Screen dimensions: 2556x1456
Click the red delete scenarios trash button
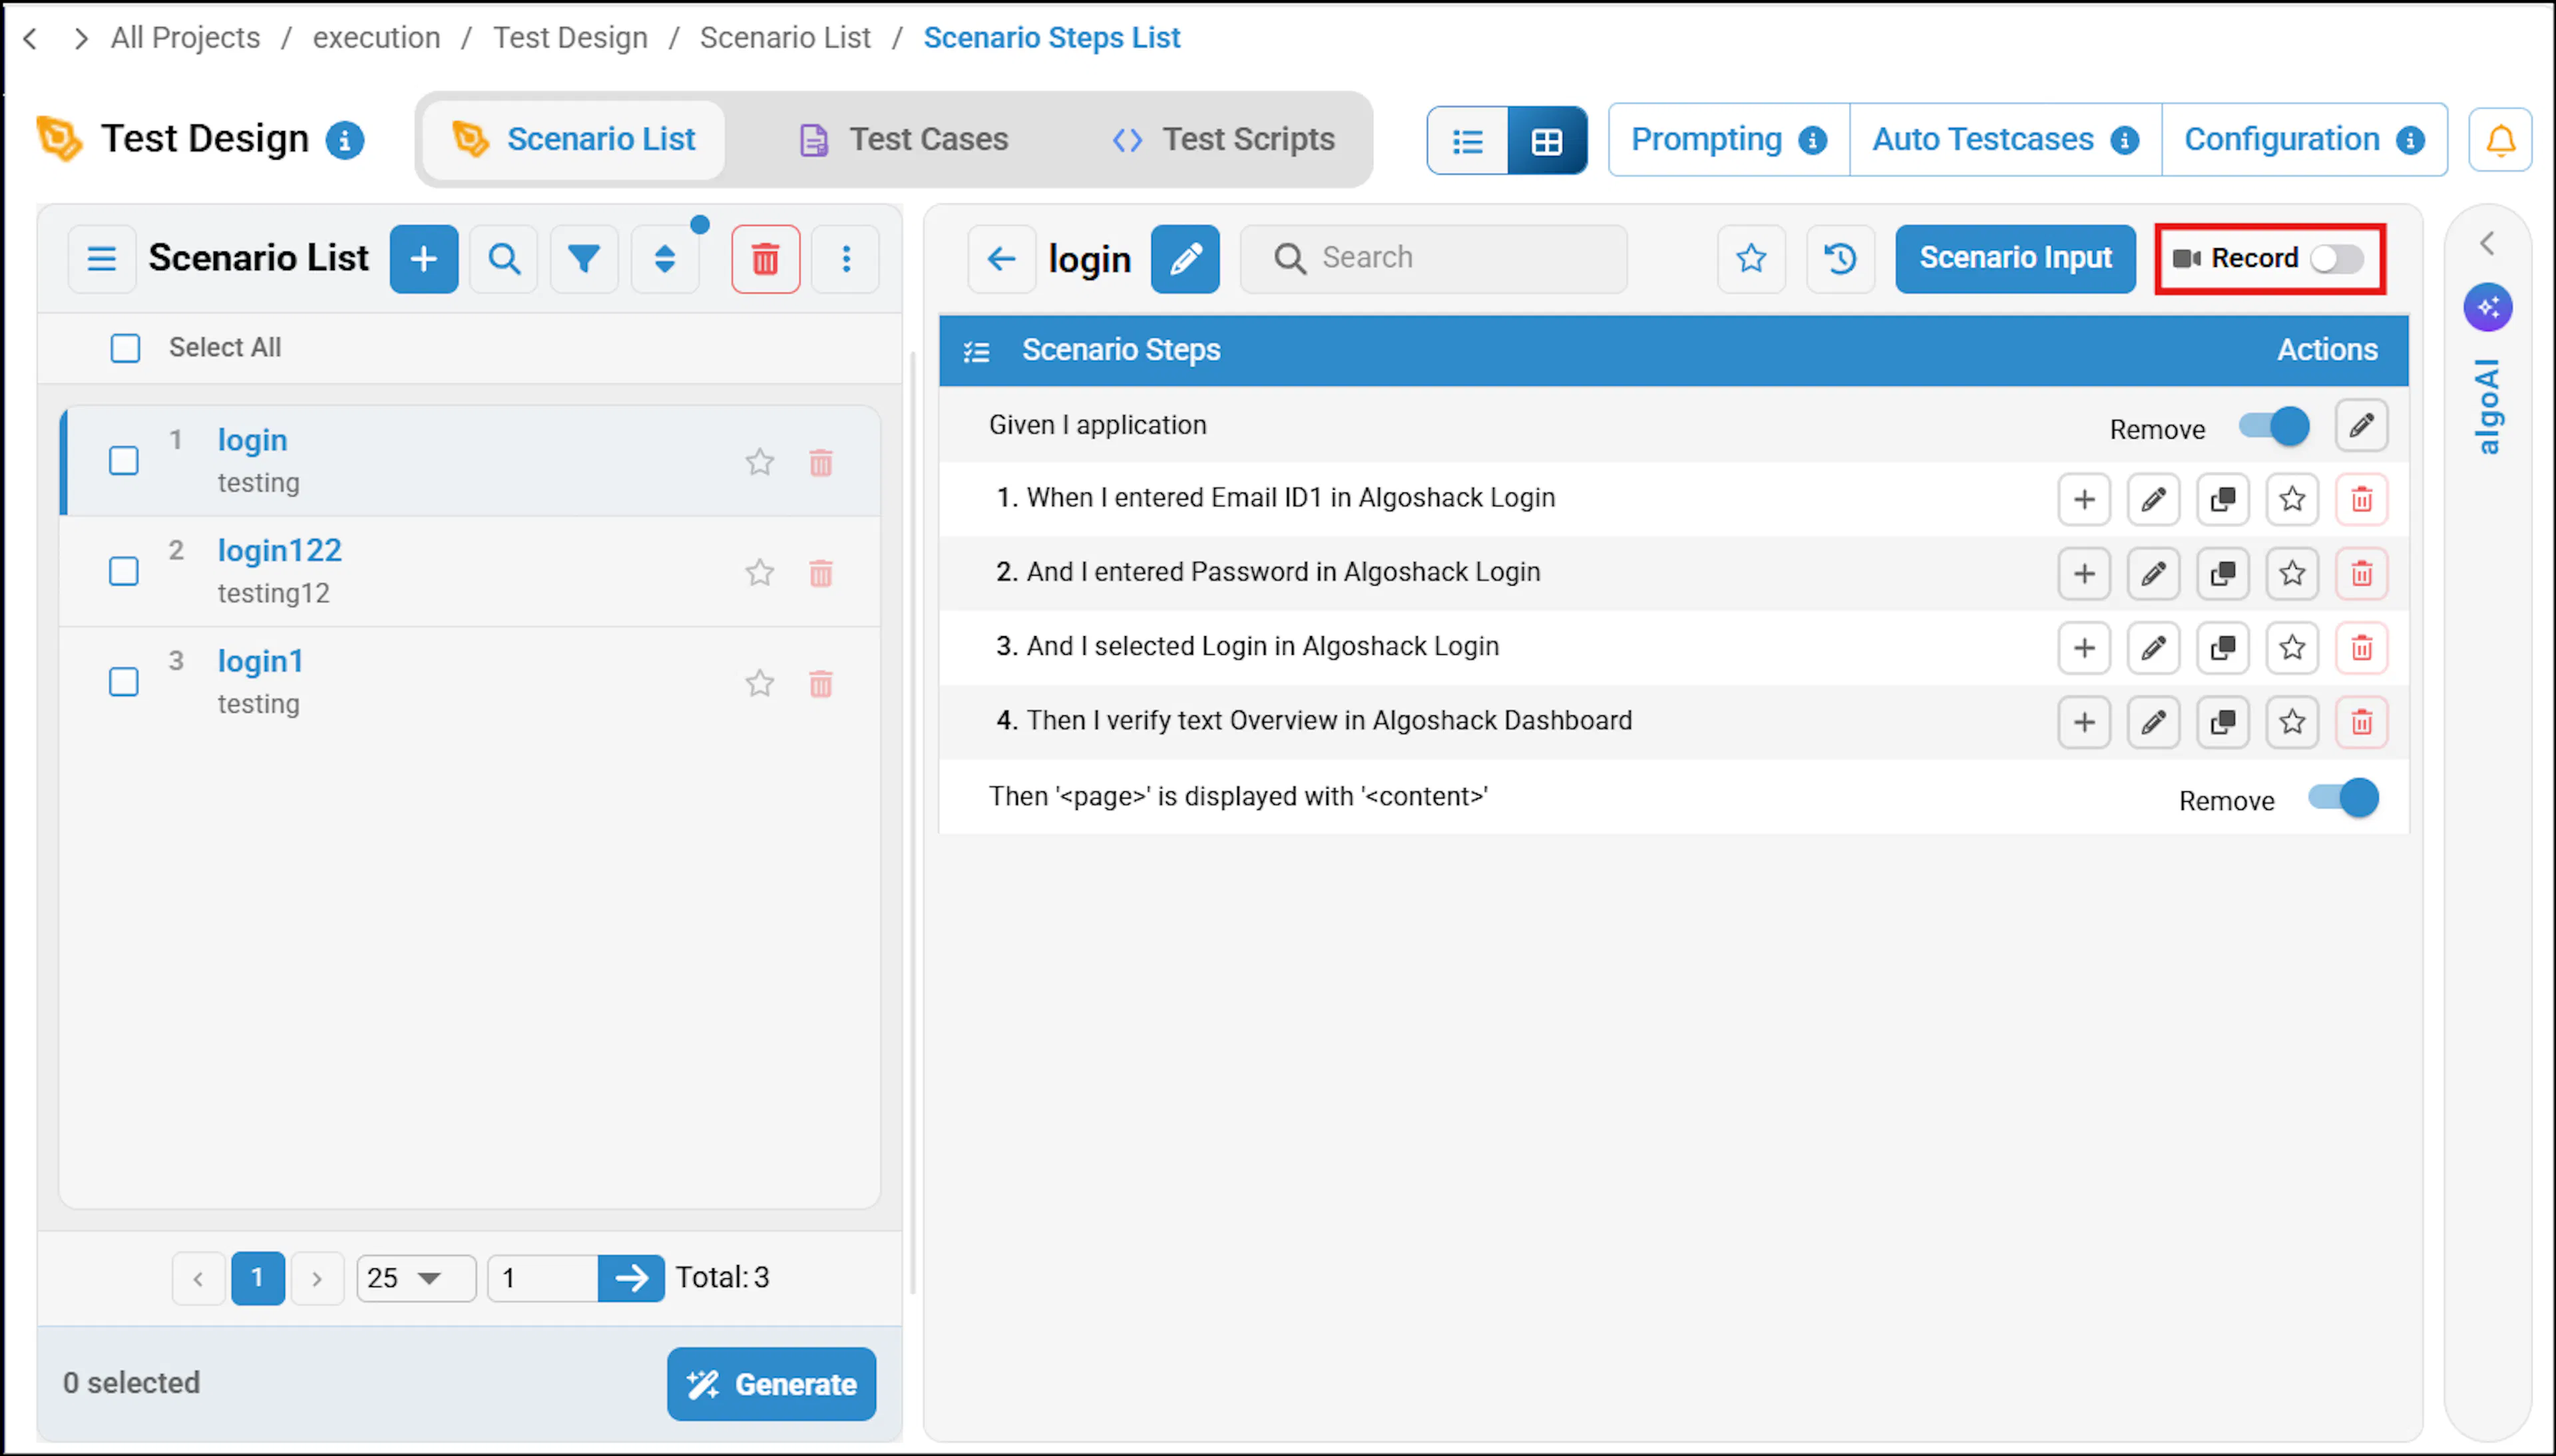pos(765,259)
